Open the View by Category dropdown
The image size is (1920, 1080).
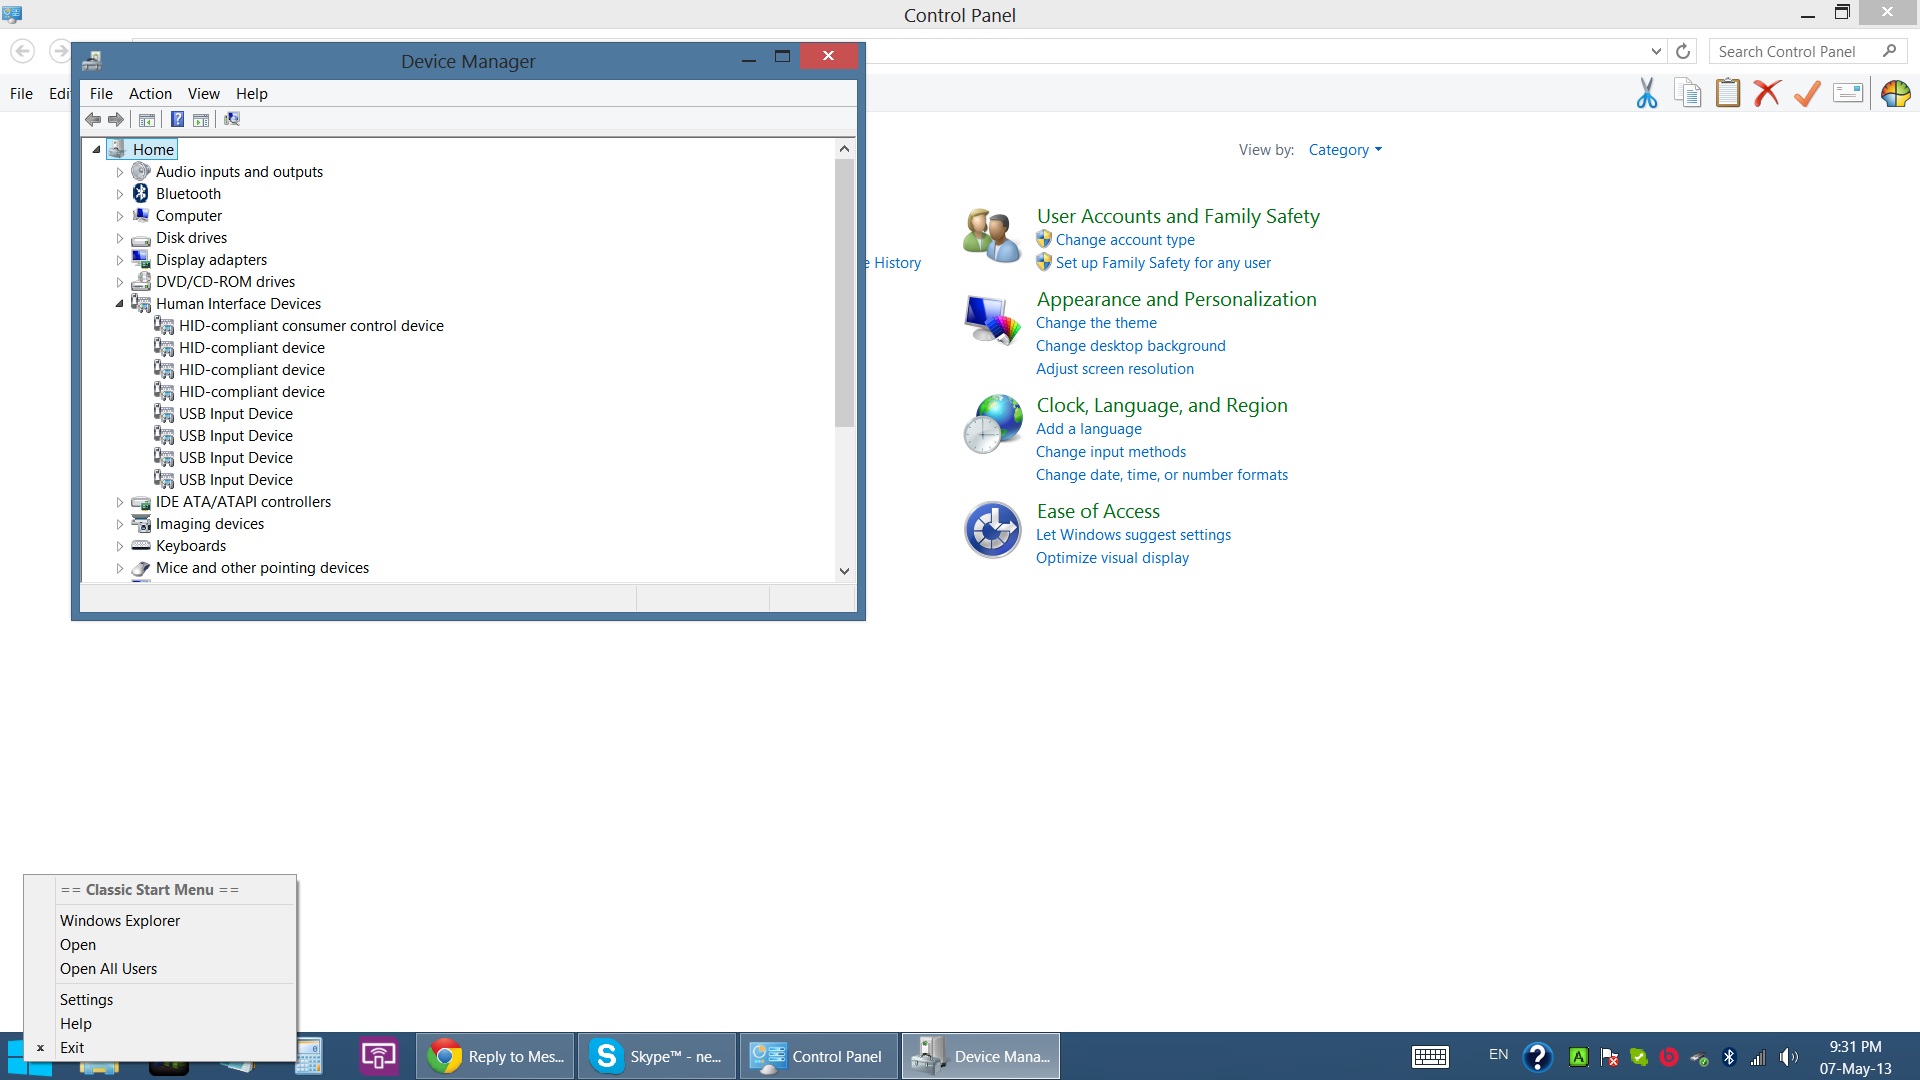point(1345,150)
